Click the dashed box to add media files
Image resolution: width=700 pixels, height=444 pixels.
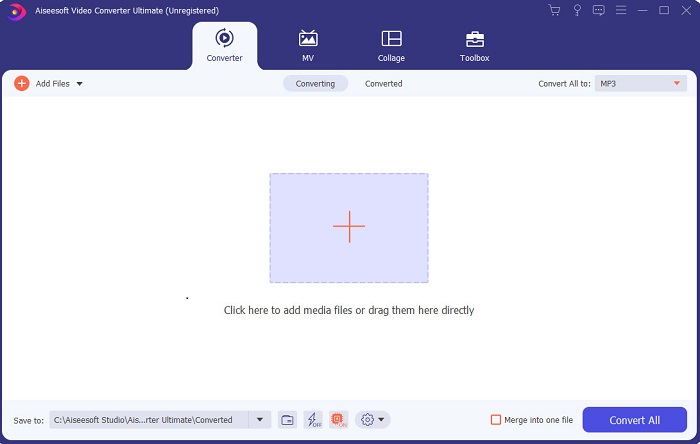[x=349, y=228]
